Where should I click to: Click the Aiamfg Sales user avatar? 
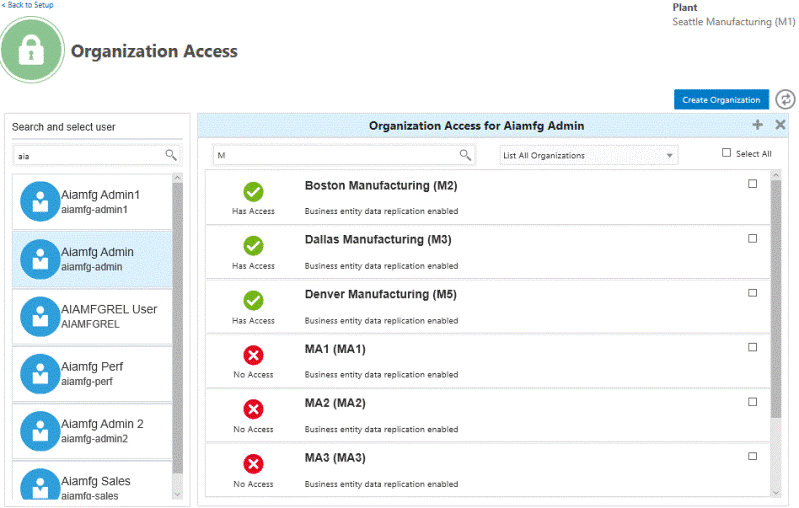(x=40, y=484)
